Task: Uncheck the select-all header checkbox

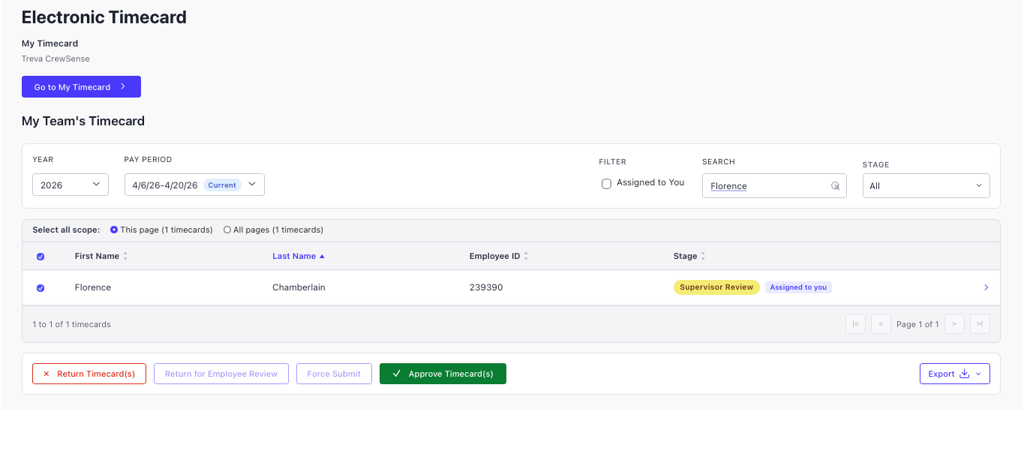Action: pos(40,257)
